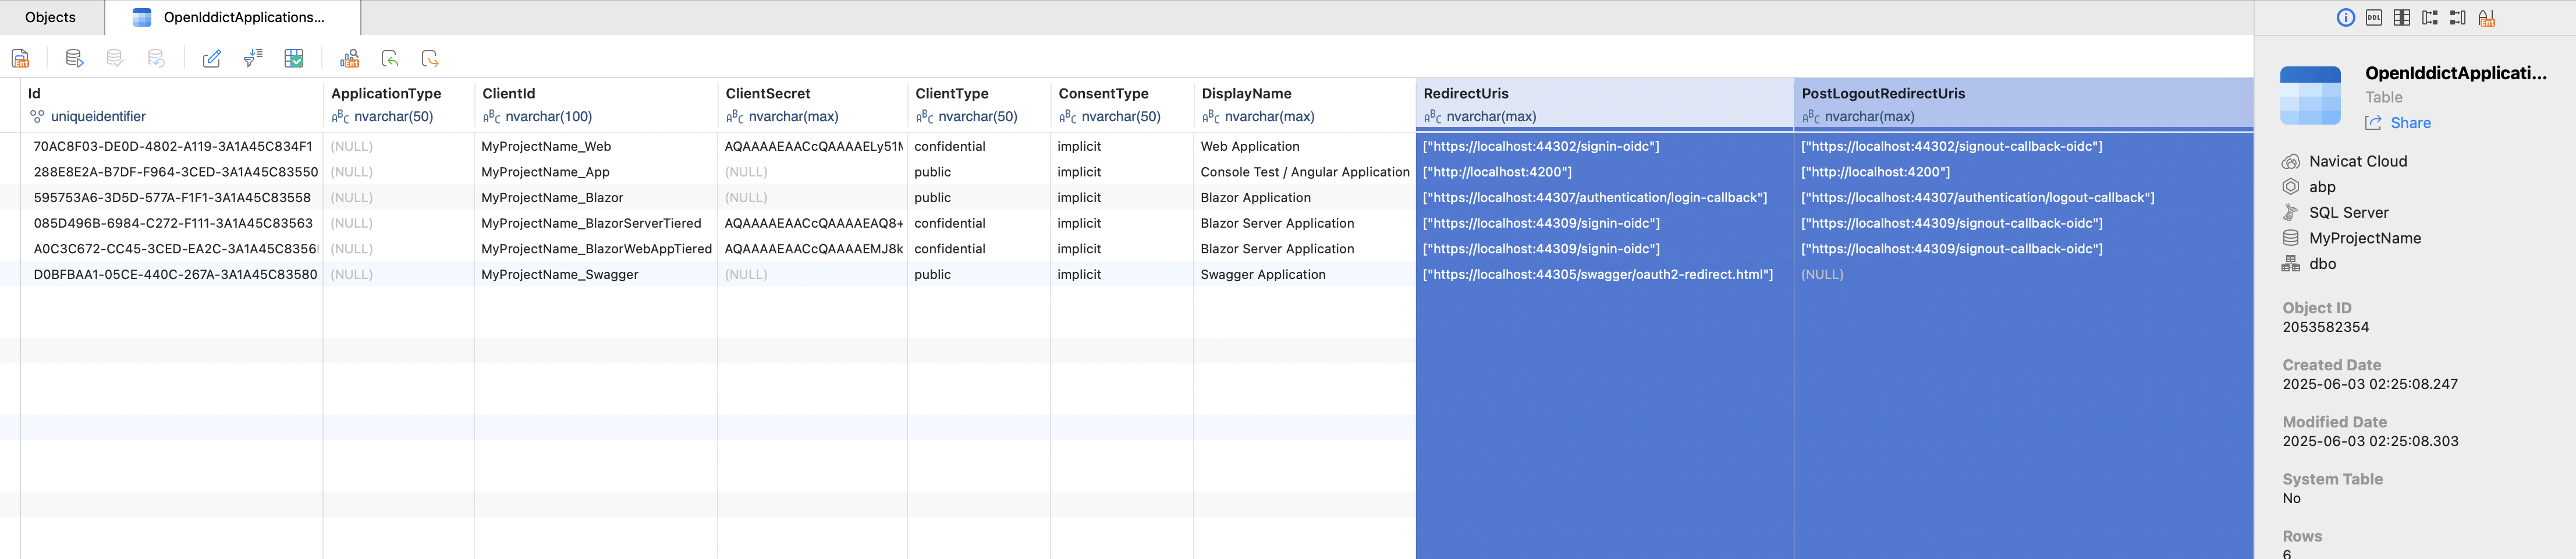Select the MyProjectName_Swagger ClientId cell
The width and height of the screenshot is (2576, 559).
tap(560, 275)
